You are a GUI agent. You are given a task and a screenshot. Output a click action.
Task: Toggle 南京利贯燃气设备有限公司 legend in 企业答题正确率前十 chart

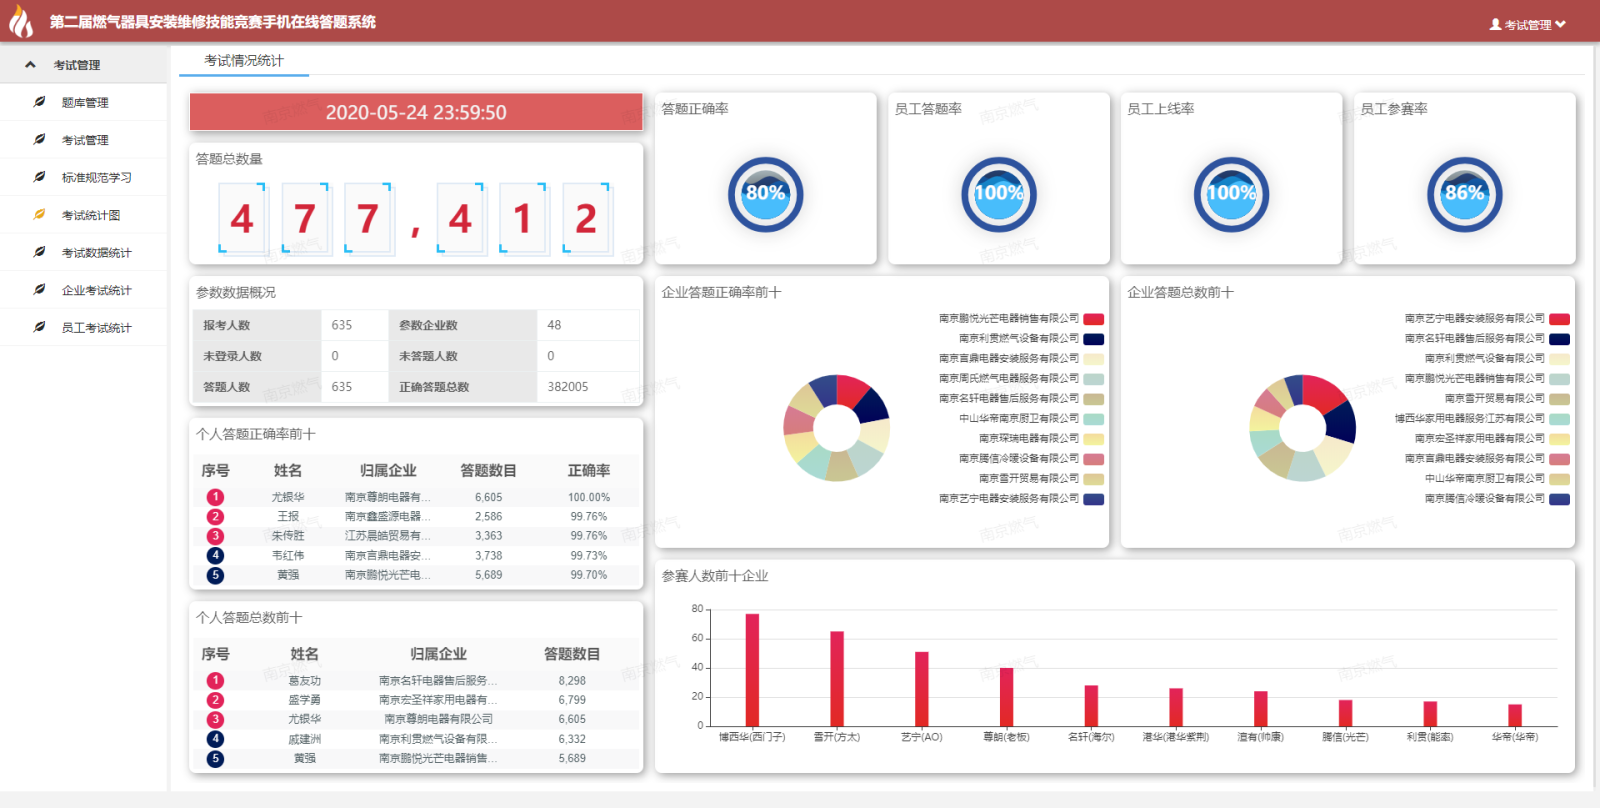[1093, 339]
